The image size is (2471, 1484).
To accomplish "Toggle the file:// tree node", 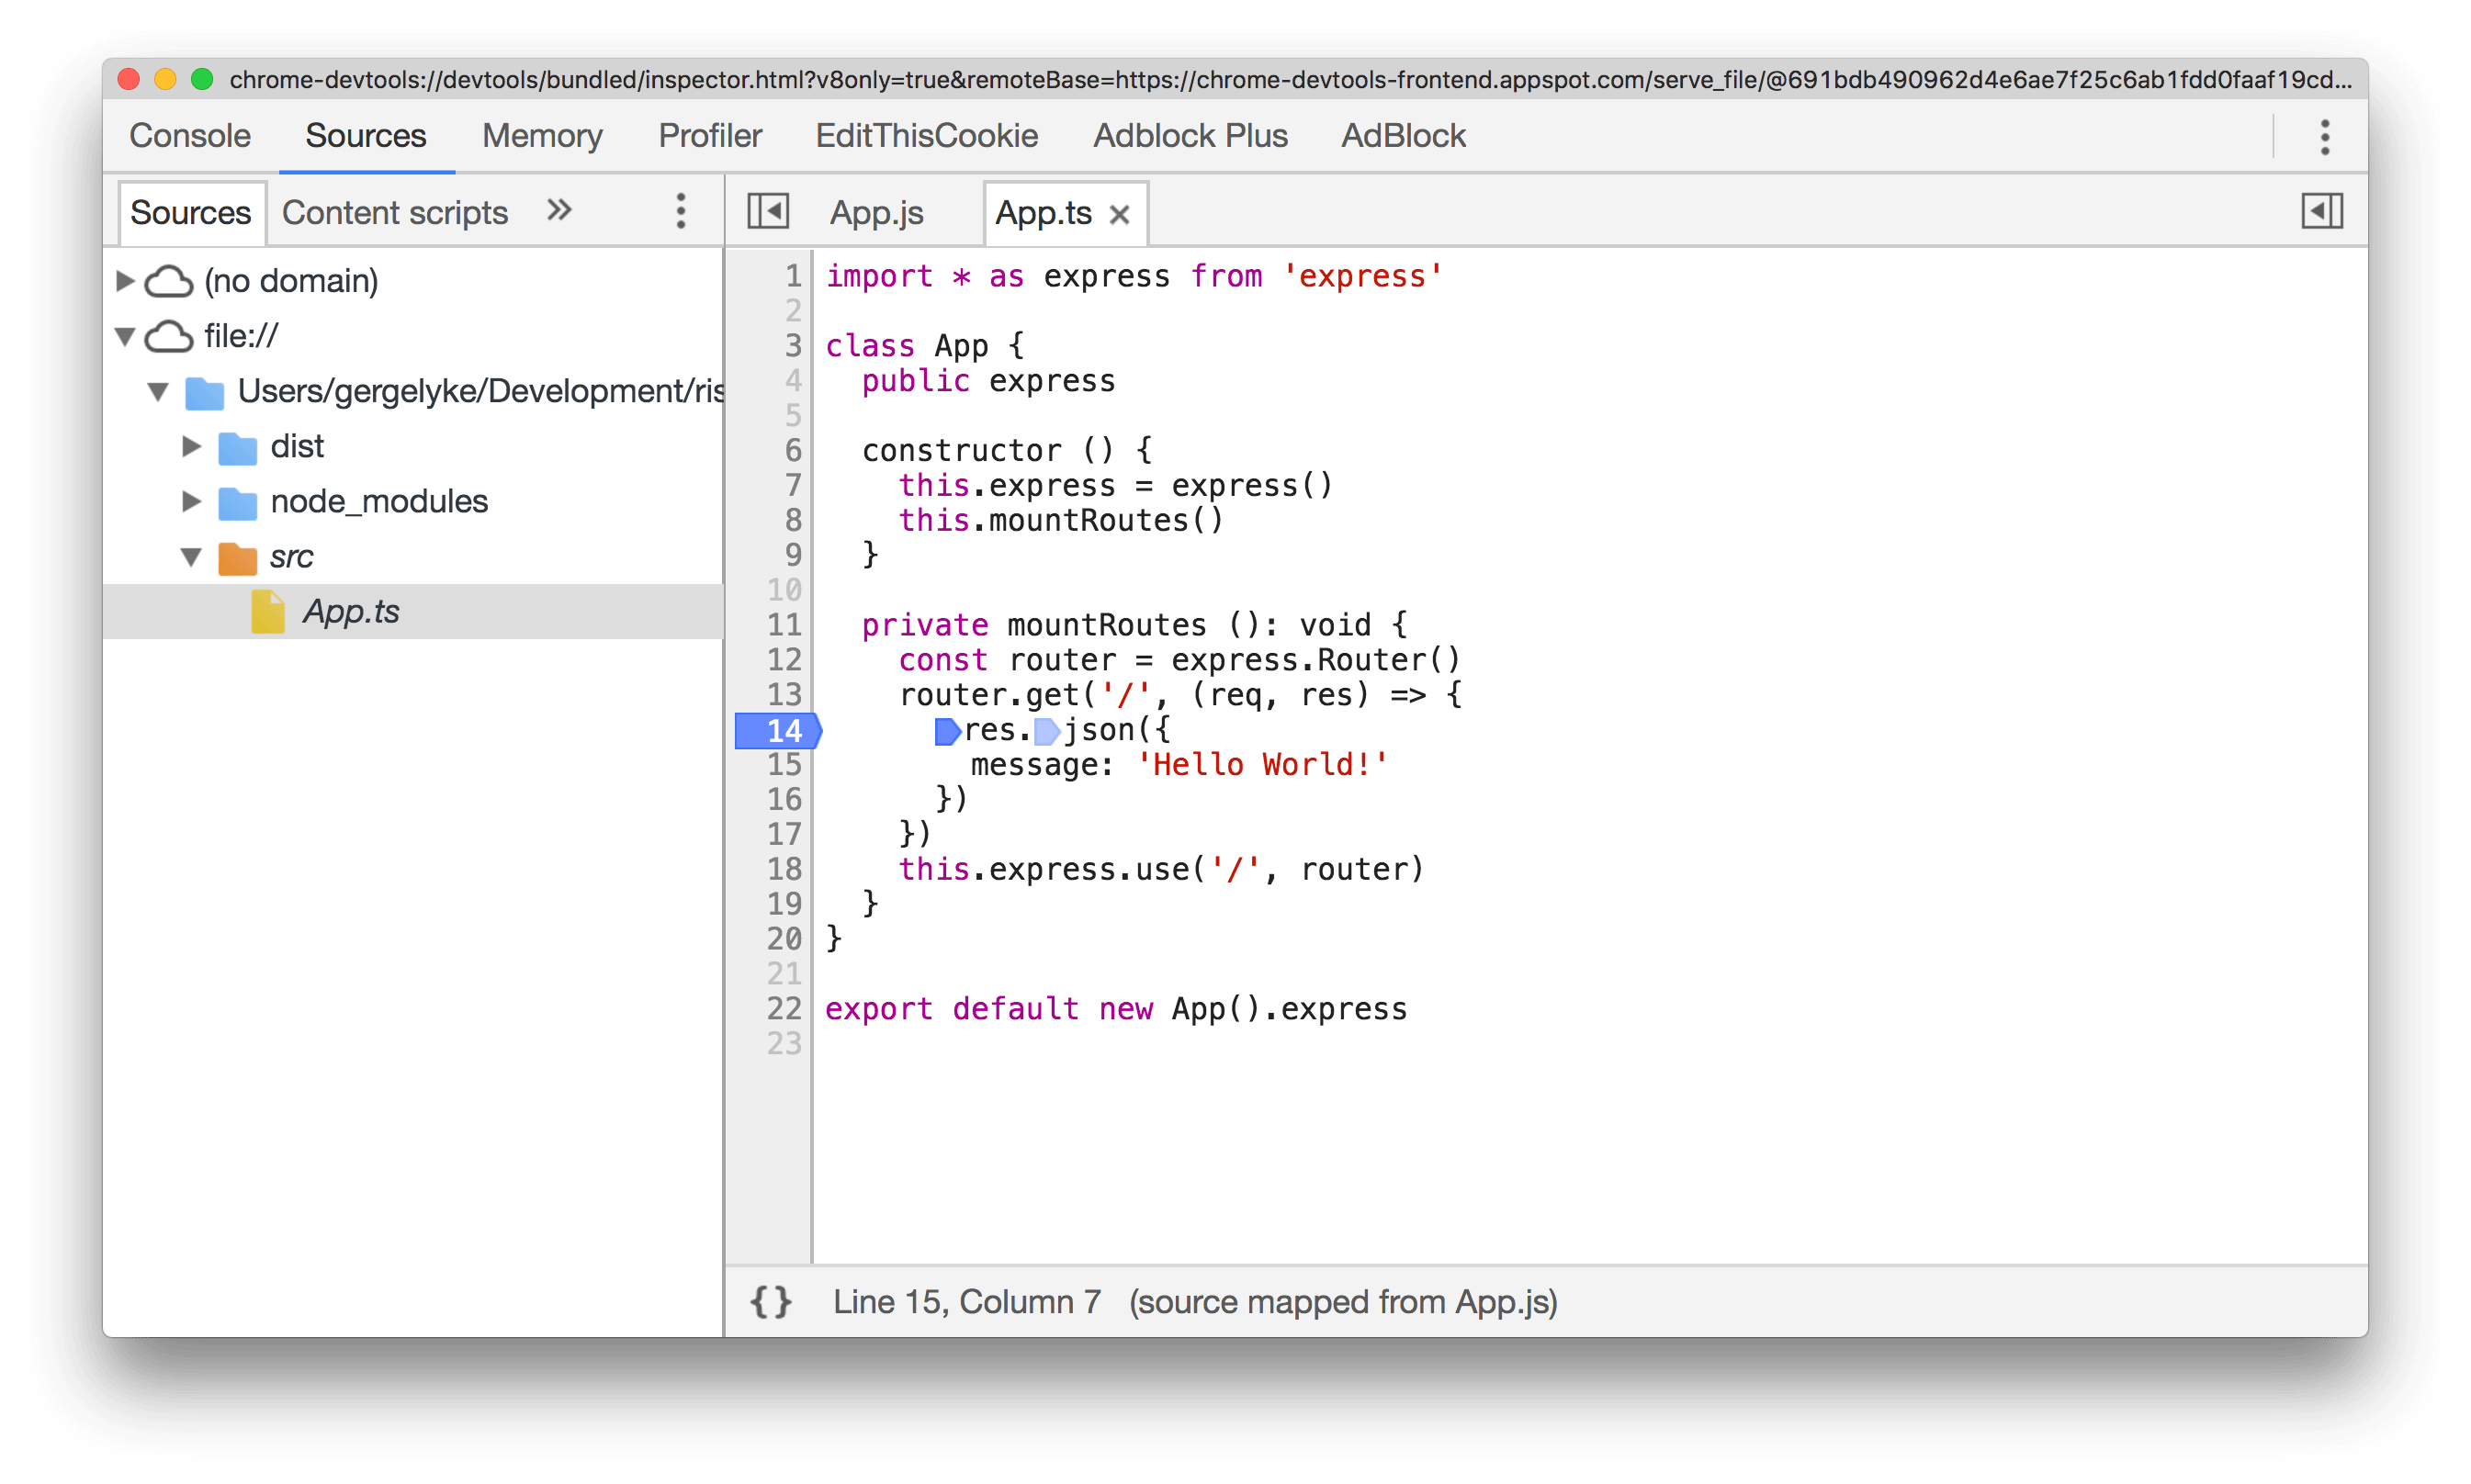I will coord(132,335).
